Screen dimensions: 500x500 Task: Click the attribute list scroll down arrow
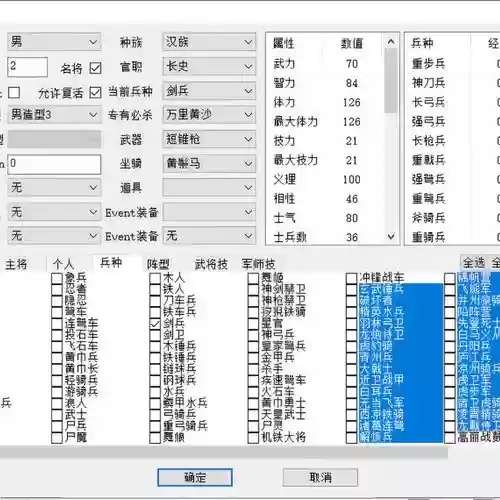[x=391, y=237]
